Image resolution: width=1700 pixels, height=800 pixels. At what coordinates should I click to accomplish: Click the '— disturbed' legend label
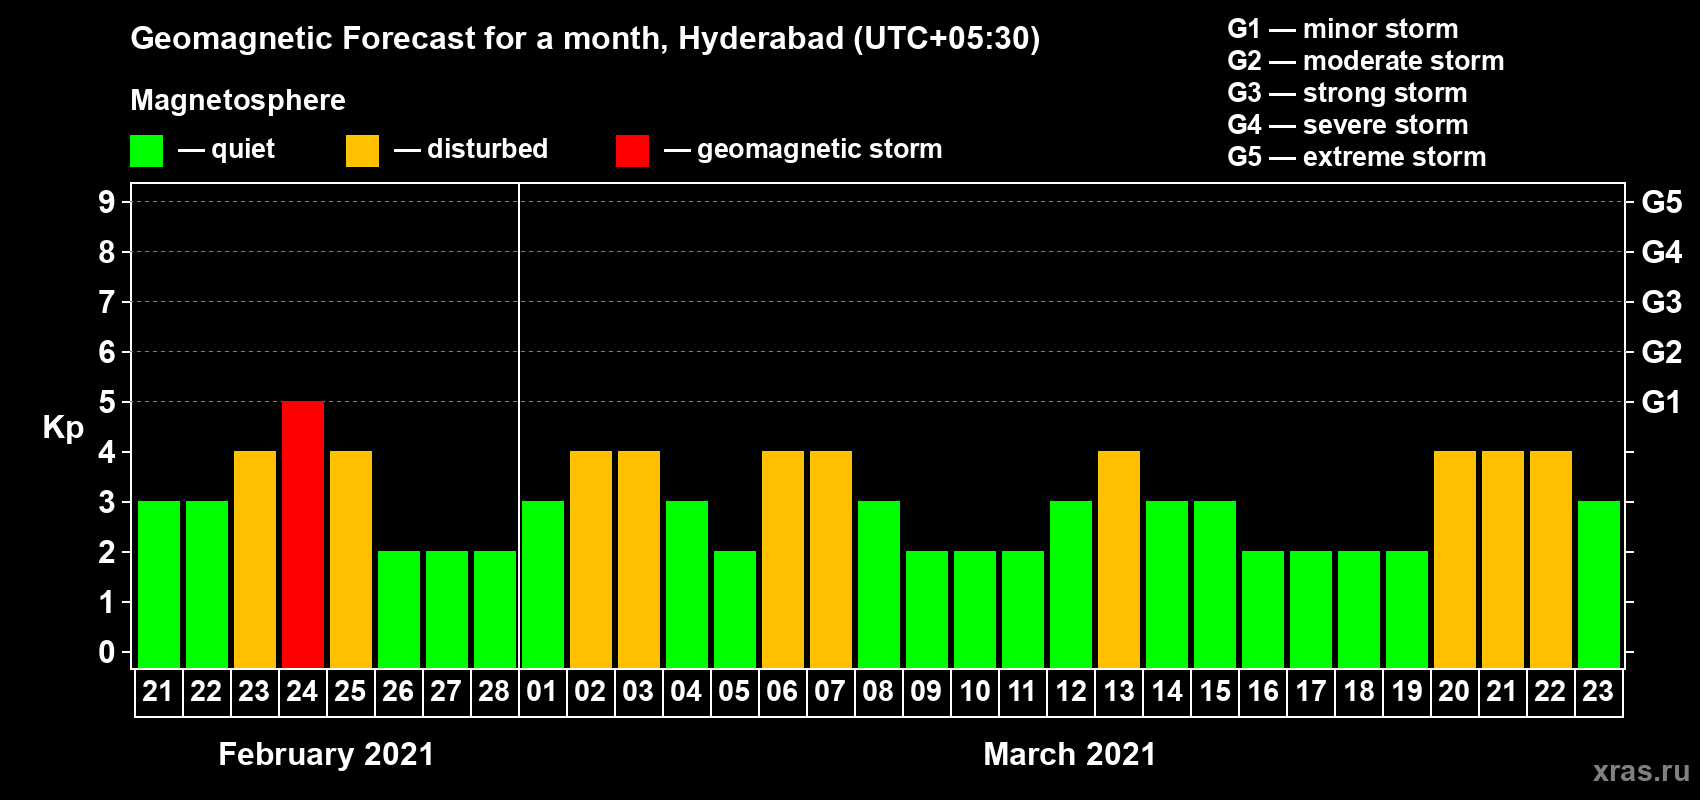[471, 149]
